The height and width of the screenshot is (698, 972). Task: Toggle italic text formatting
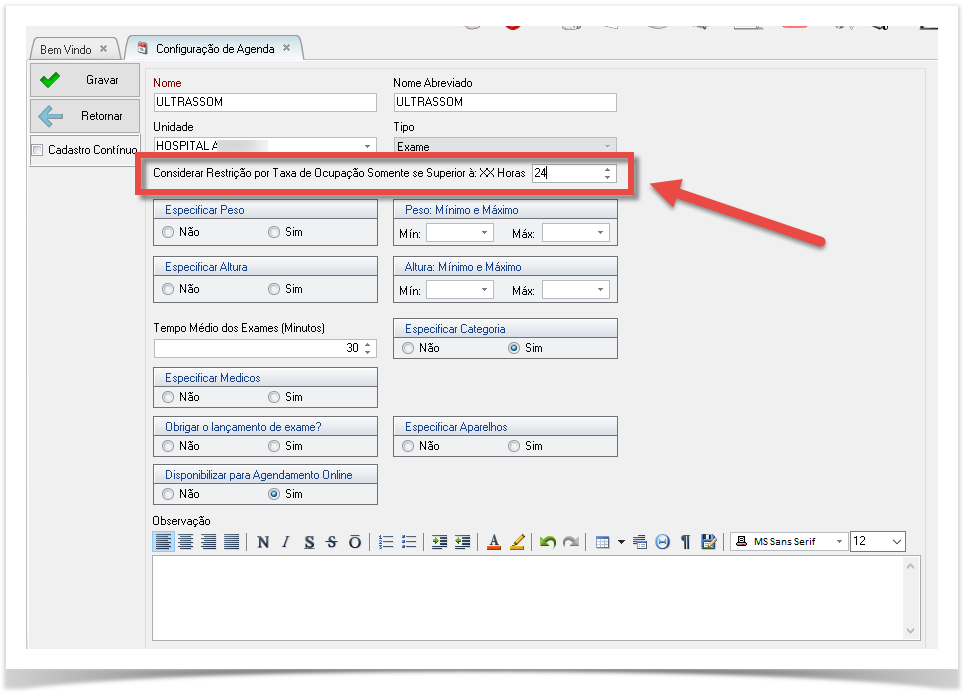tap(285, 542)
